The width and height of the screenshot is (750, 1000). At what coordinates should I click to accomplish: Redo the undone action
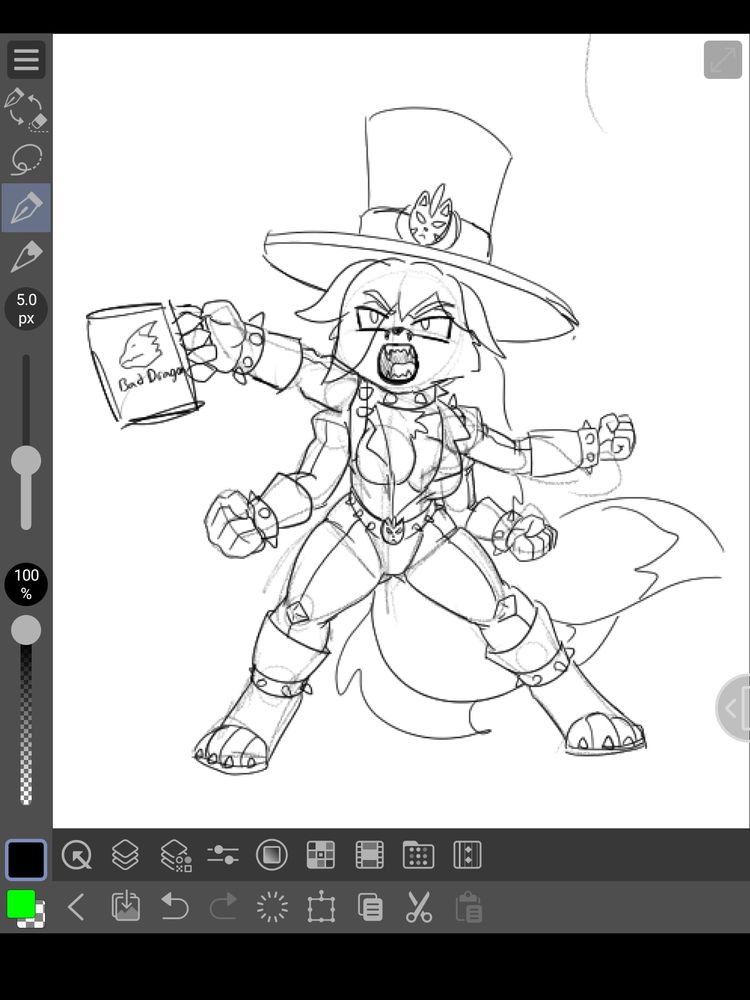pos(223,906)
